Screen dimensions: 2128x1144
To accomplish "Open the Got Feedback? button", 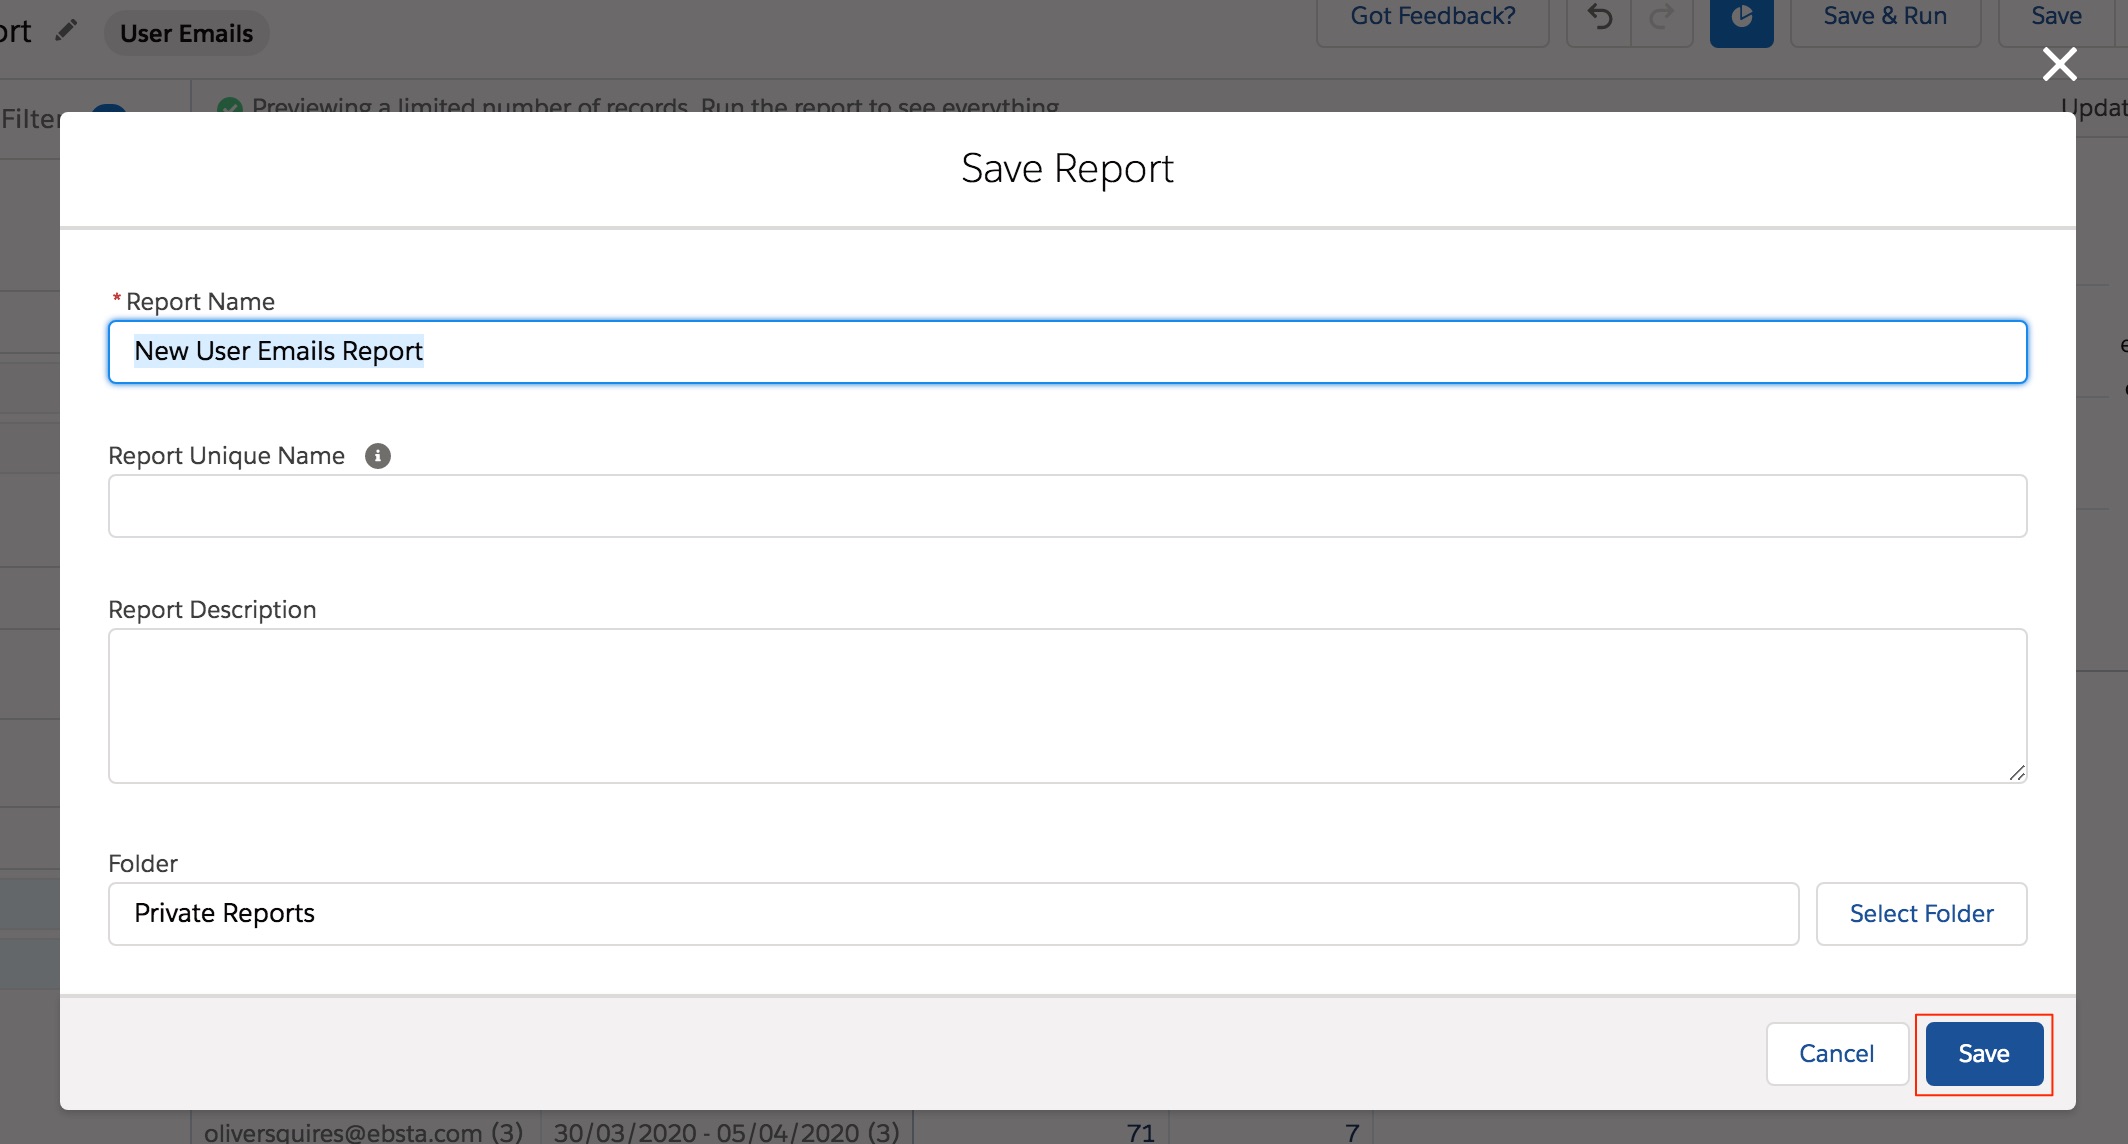I will pos(1432,17).
